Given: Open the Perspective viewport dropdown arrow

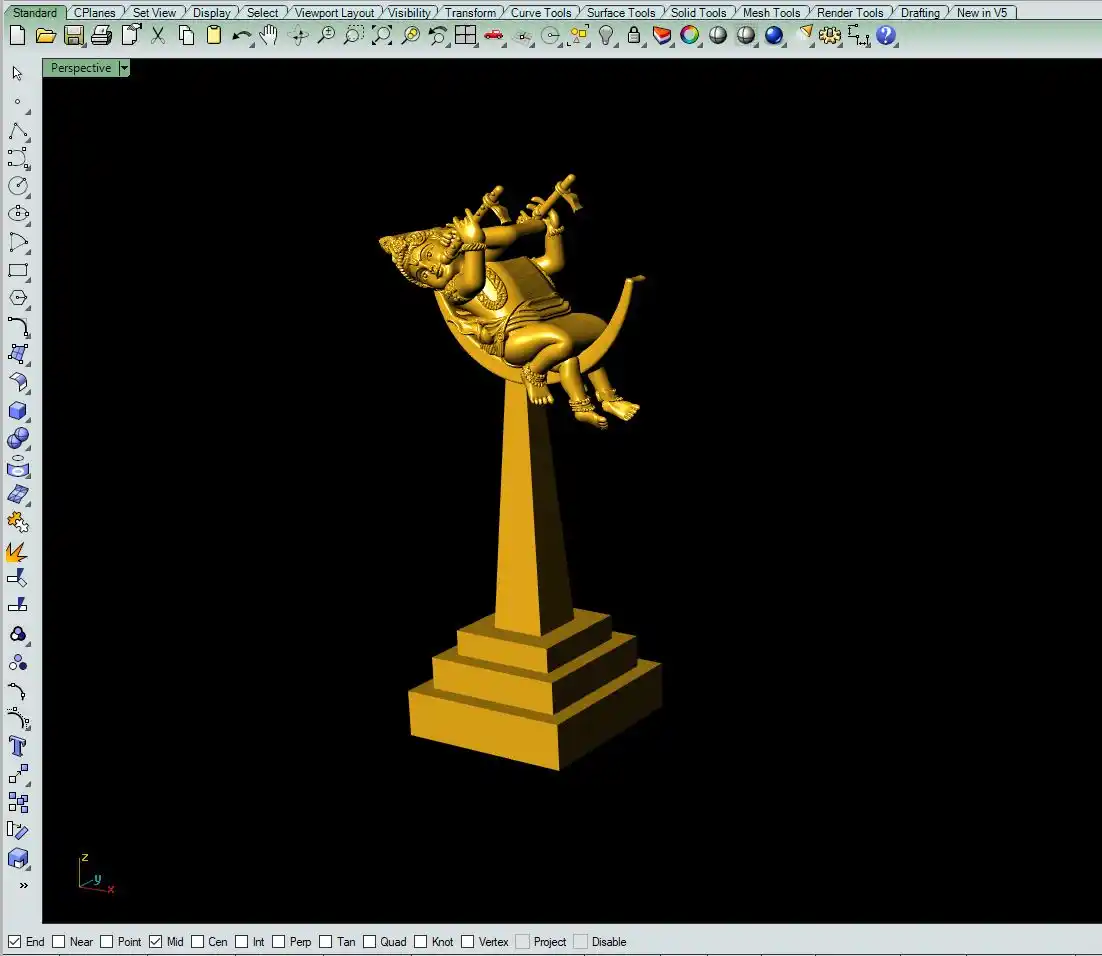Looking at the screenshot, I should [124, 68].
